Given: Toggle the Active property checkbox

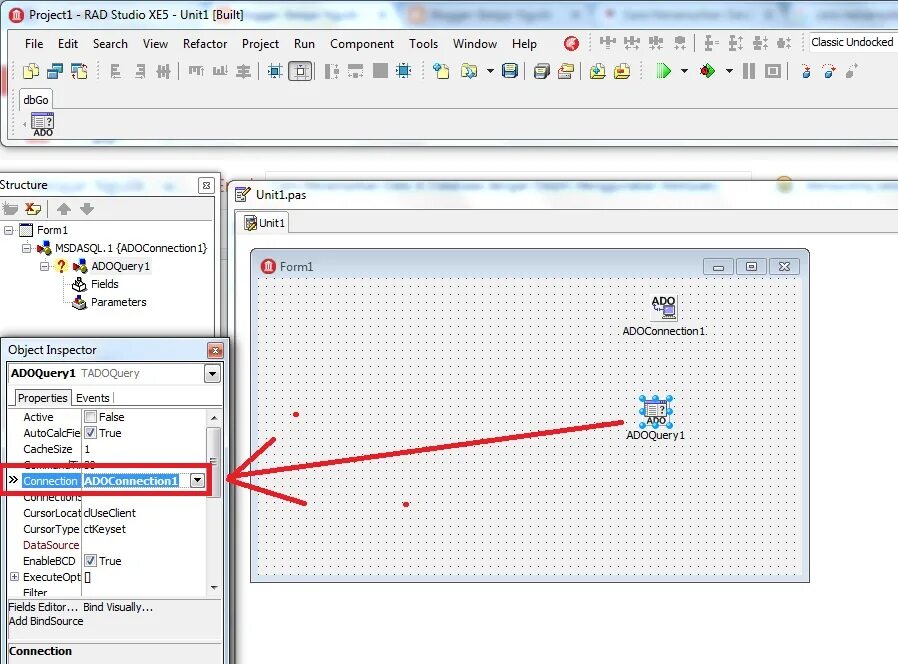Looking at the screenshot, I should pos(90,417).
